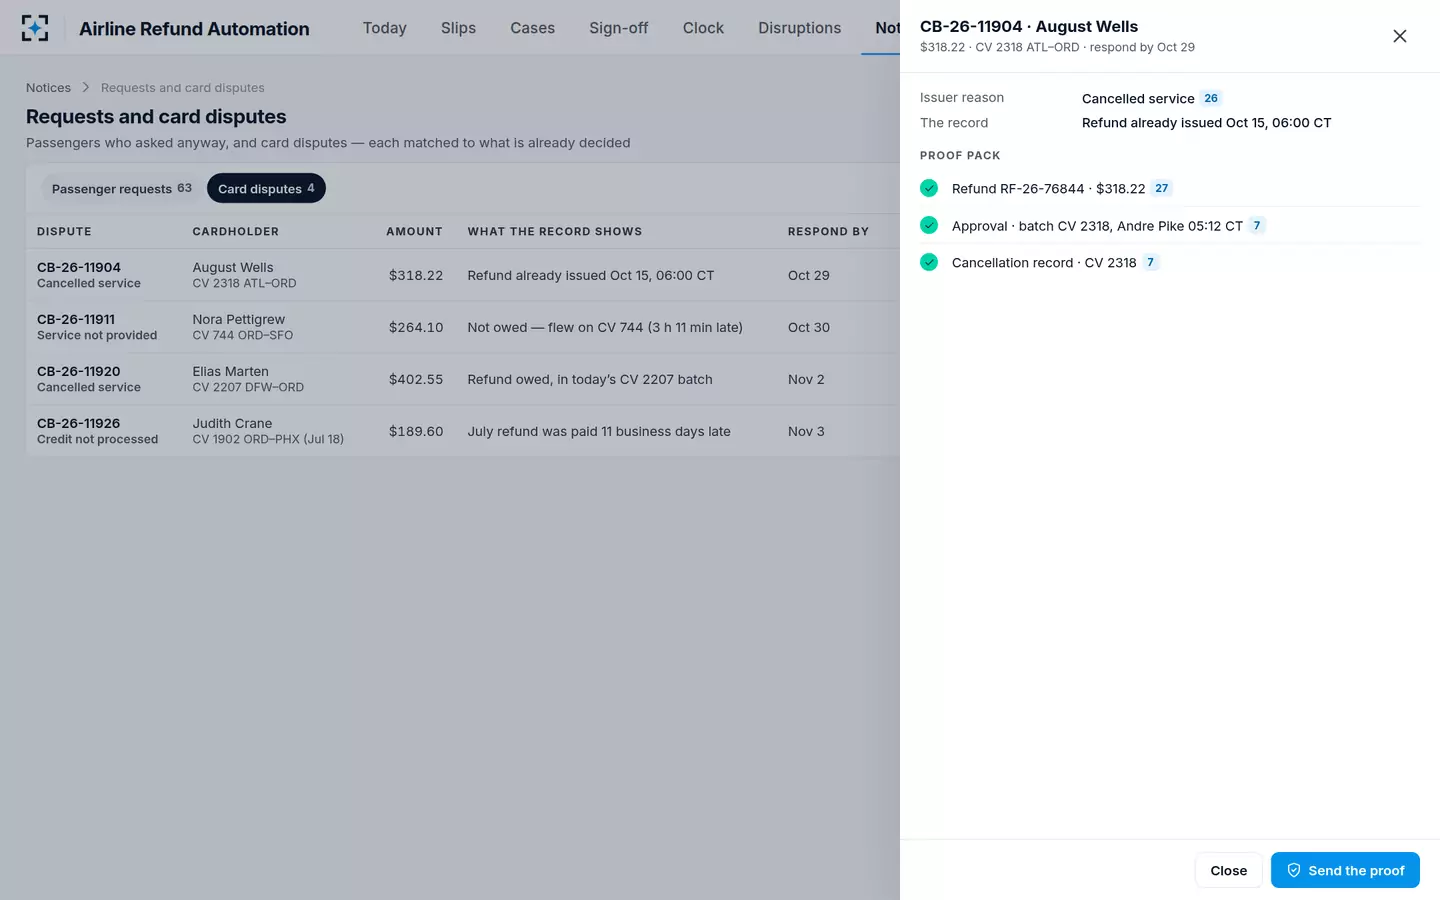Select the Card disputes filter pill
This screenshot has height=900, width=1440.
(x=266, y=188)
